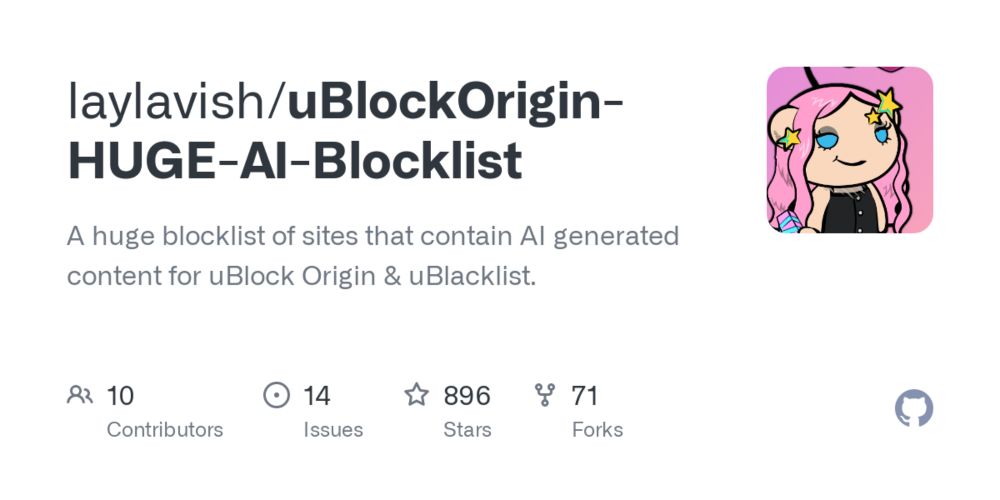Click the Forks branch icon
1000x500 pixels.
545,395
